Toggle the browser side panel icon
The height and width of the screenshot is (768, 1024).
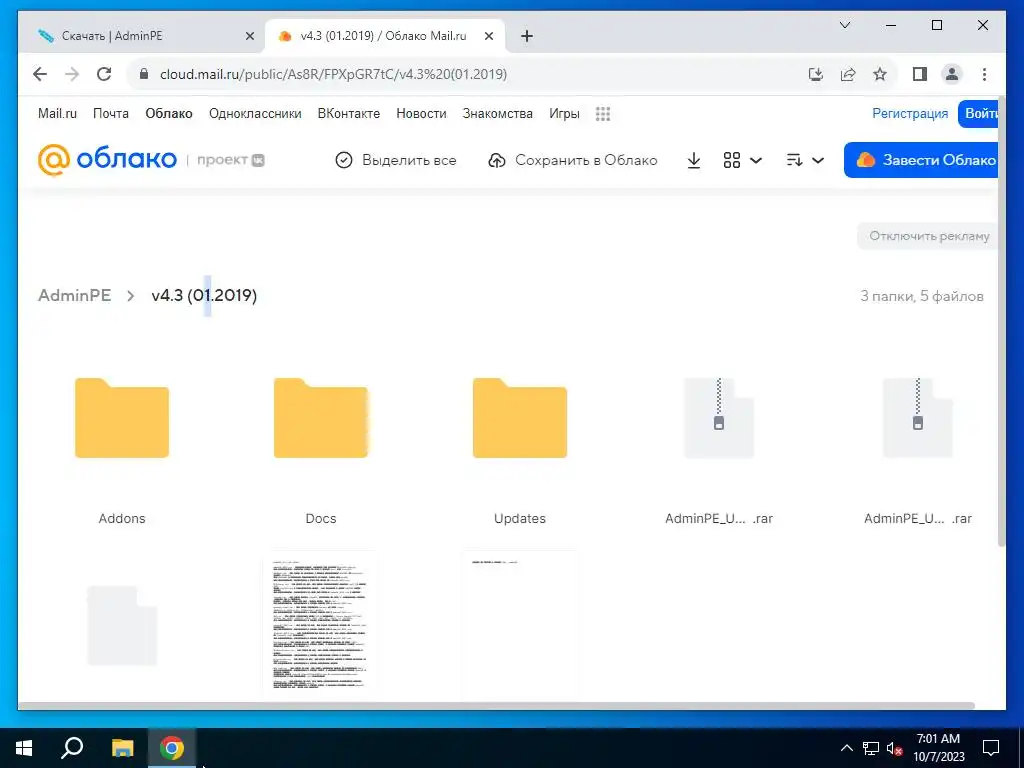(x=920, y=74)
